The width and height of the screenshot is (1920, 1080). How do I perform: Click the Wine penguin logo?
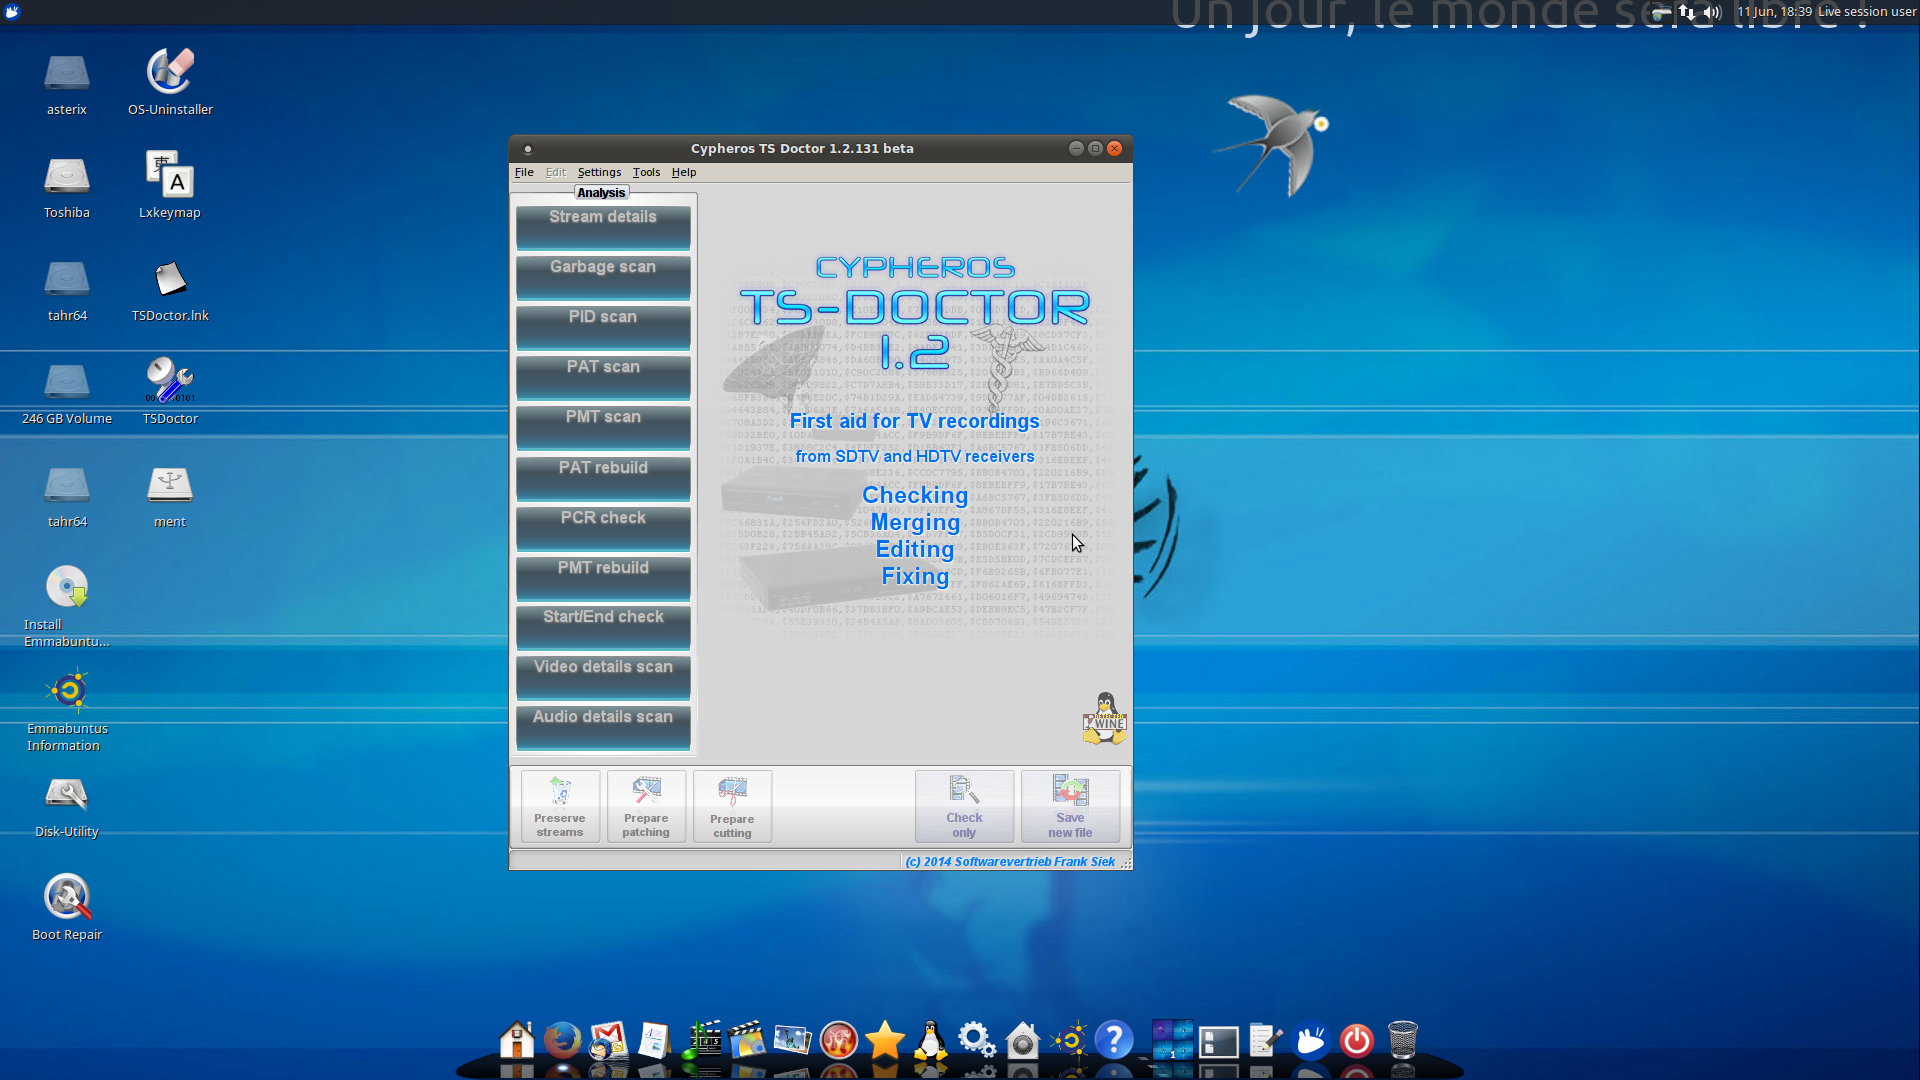click(1105, 719)
